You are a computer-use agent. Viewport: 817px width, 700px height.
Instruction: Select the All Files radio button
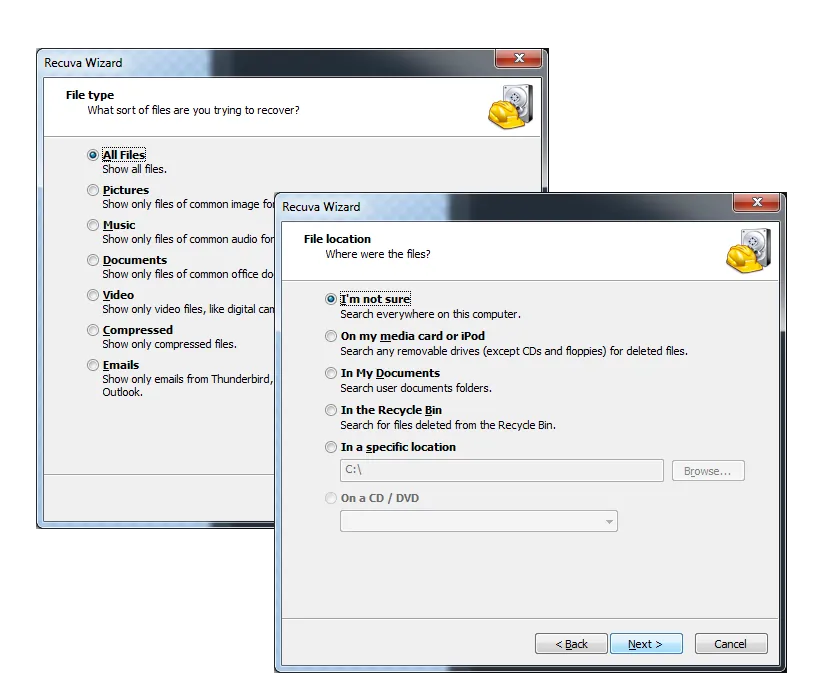coord(93,155)
